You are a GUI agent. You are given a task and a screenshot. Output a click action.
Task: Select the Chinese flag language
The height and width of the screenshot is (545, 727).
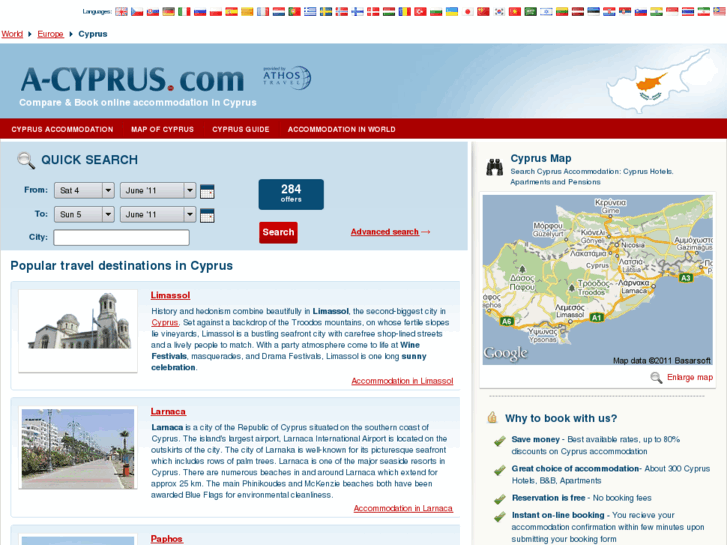click(483, 12)
